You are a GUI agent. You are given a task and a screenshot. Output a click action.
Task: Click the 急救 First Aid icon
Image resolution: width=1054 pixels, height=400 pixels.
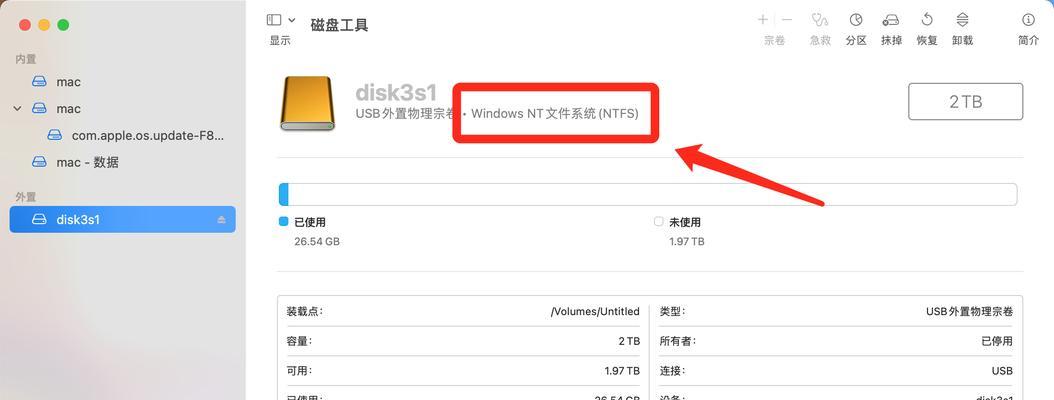(819, 20)
